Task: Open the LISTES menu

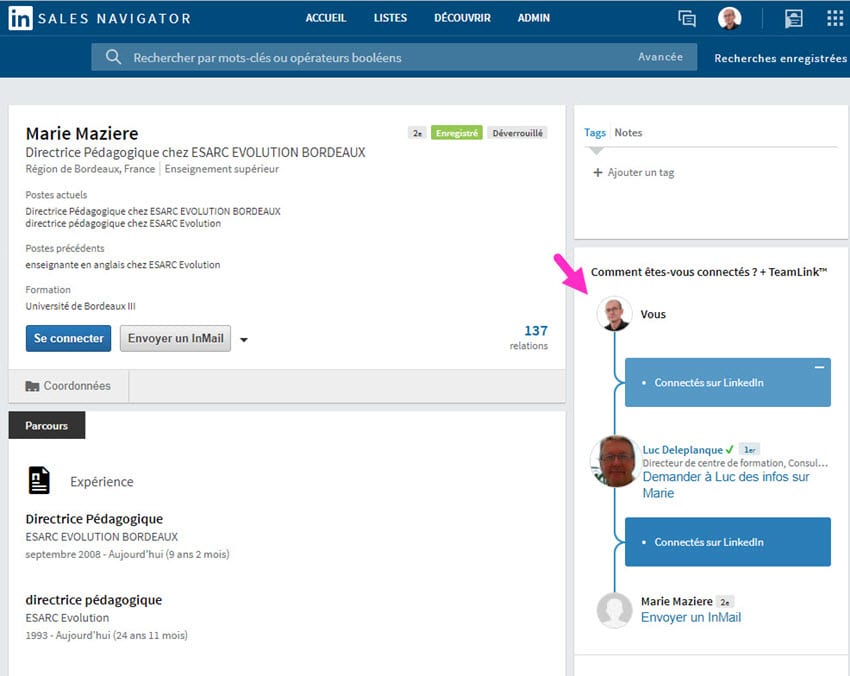Action: pyautogui.click(x=390, y=18)
